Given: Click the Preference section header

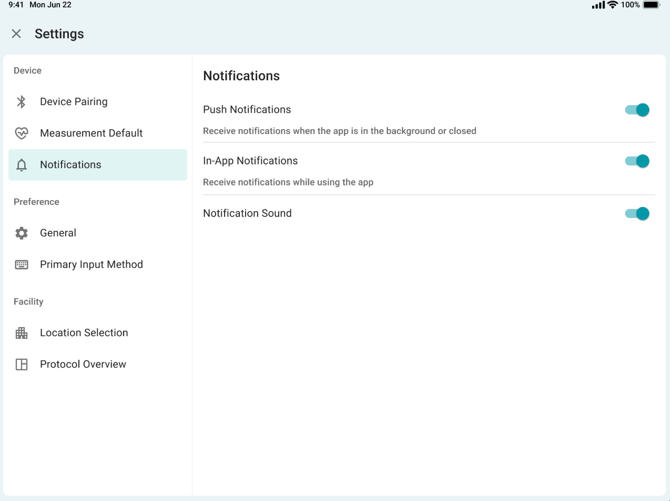Looking at the screenshot, I should [x=36, y=202].
